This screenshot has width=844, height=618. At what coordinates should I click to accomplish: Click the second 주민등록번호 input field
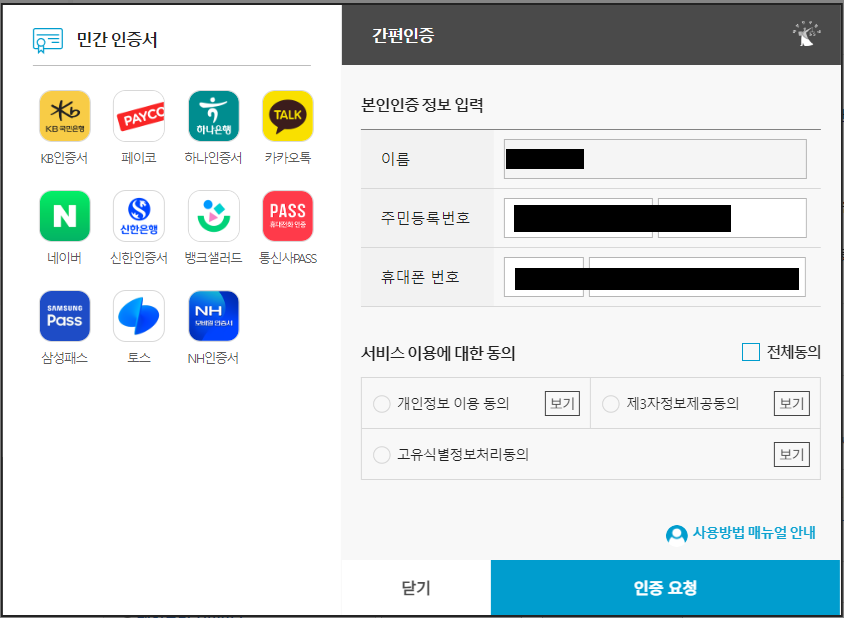(x=732, y=218)
